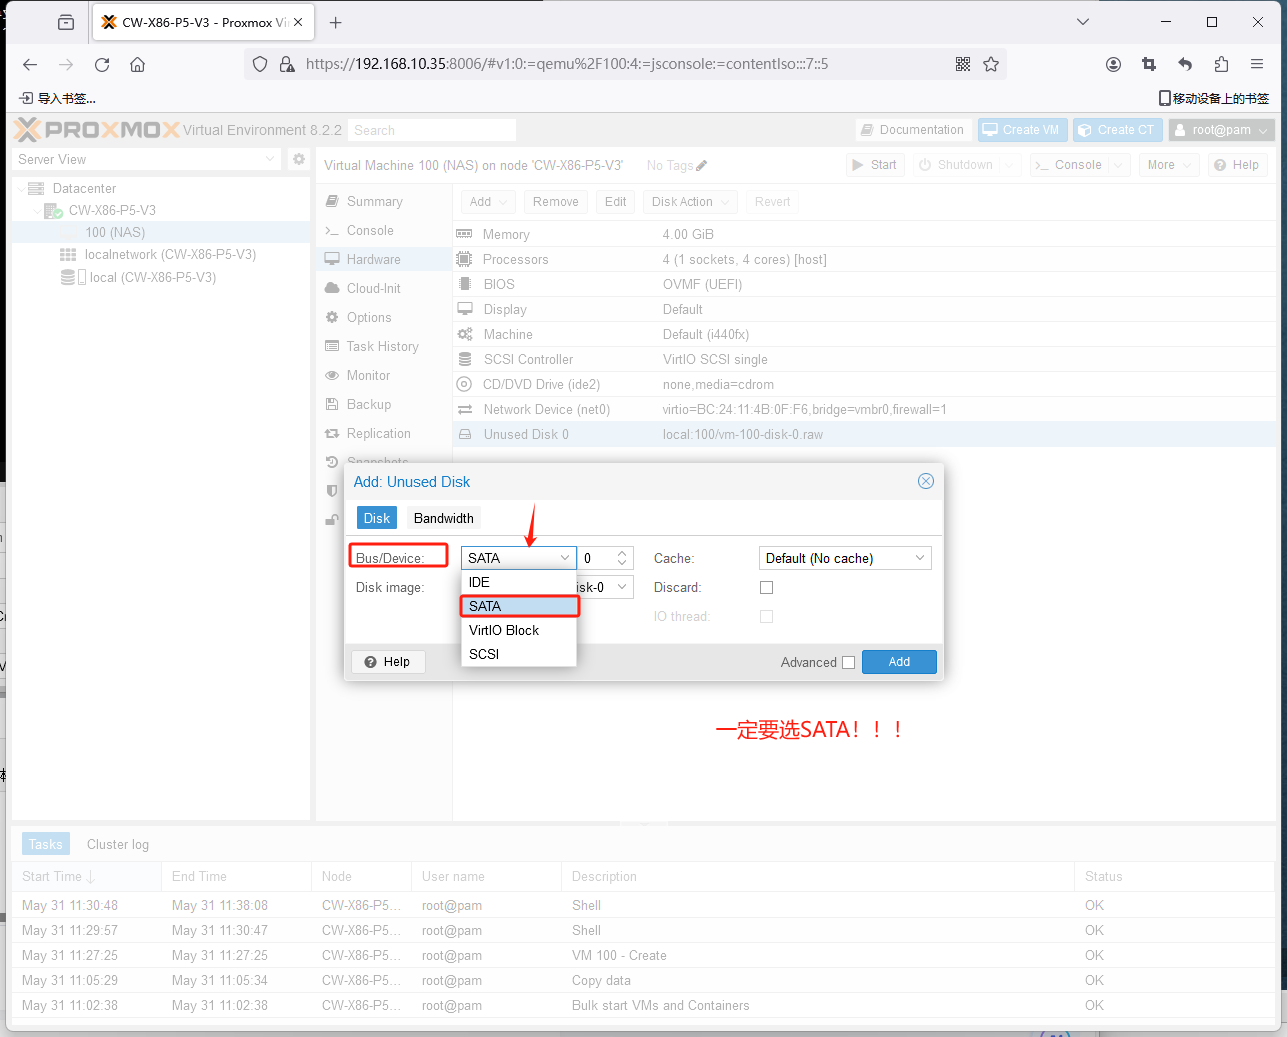Click the top-right Help button
1287x1037 pixels.
[1238, 165]
